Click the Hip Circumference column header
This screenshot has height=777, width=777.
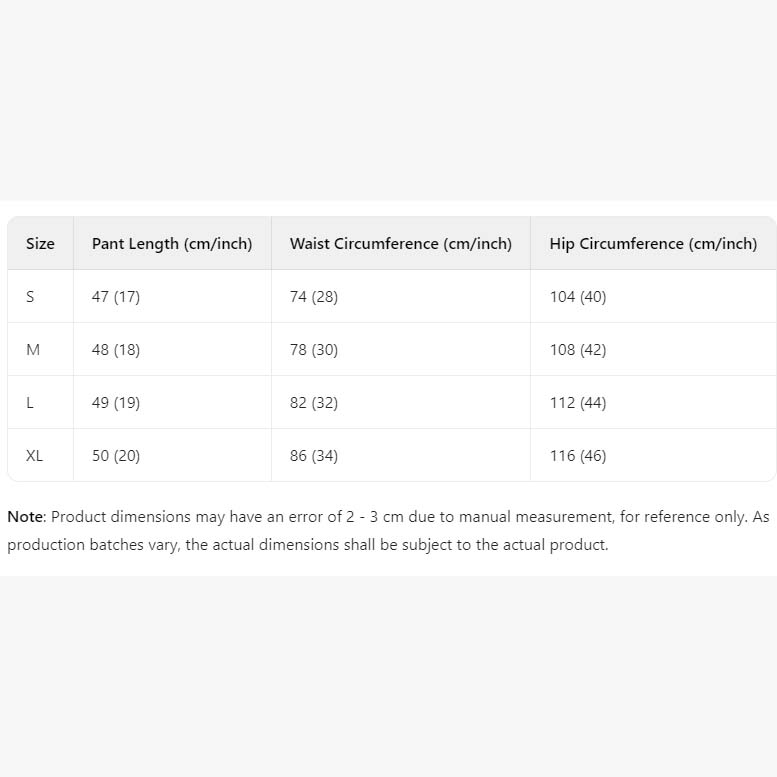[653, 244]
